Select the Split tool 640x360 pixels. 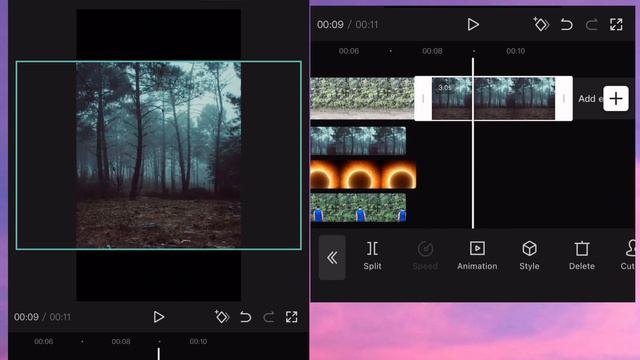pos(372,256)
